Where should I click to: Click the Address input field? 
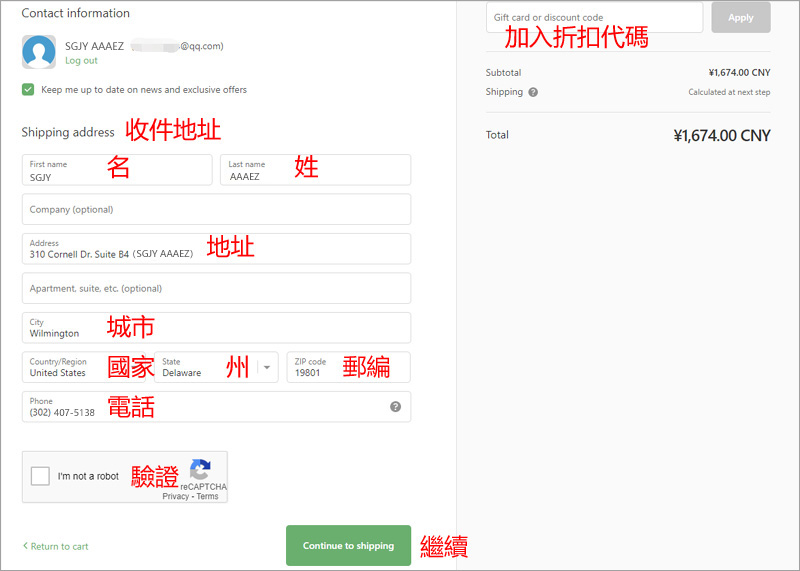point(216,249)
